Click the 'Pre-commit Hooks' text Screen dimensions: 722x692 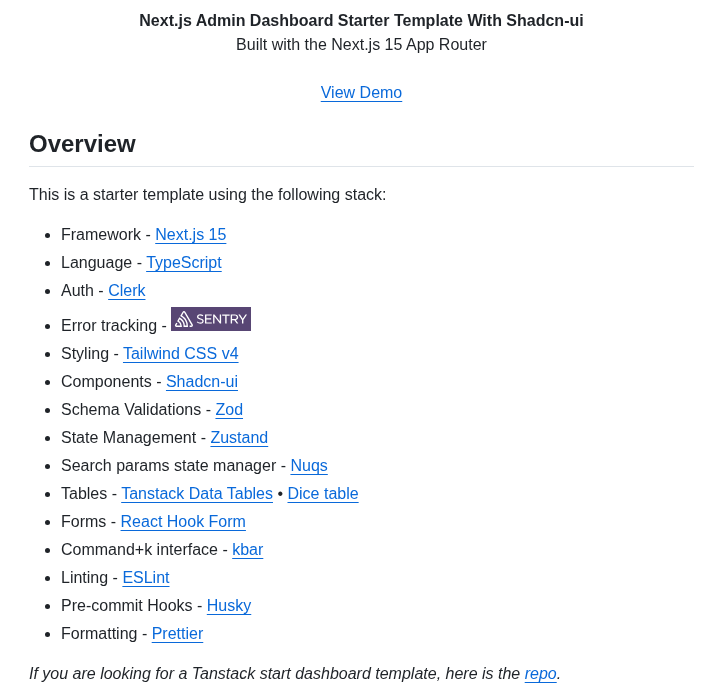(127, 605)
